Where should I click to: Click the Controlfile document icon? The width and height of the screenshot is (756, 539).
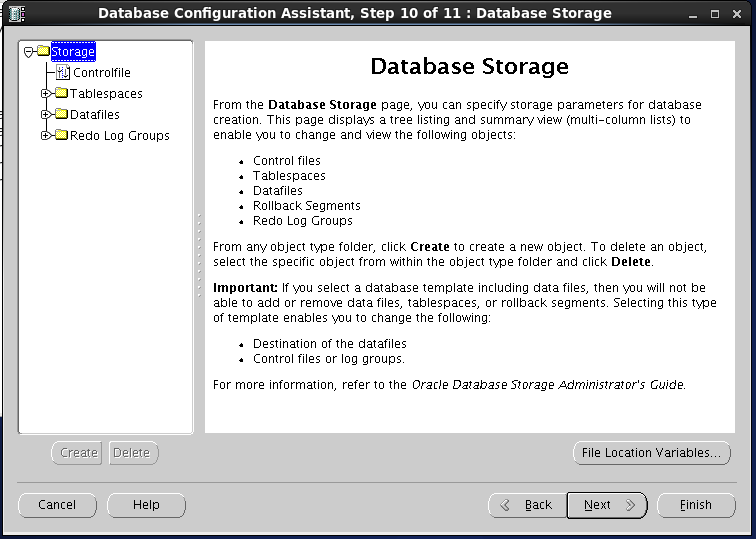click(63, 73)
